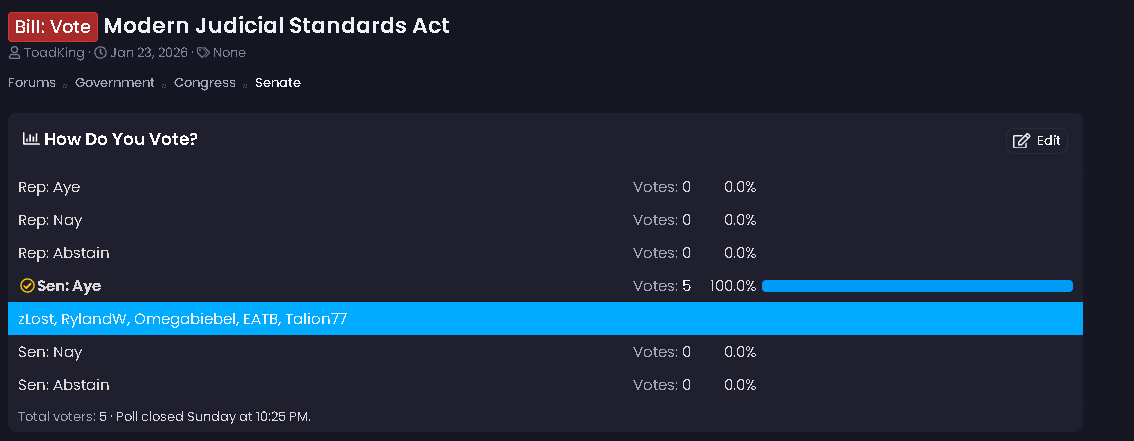Click the Sen: Aye blue progress bar
The image size is (1134, 441).
[x=917, y=286]
